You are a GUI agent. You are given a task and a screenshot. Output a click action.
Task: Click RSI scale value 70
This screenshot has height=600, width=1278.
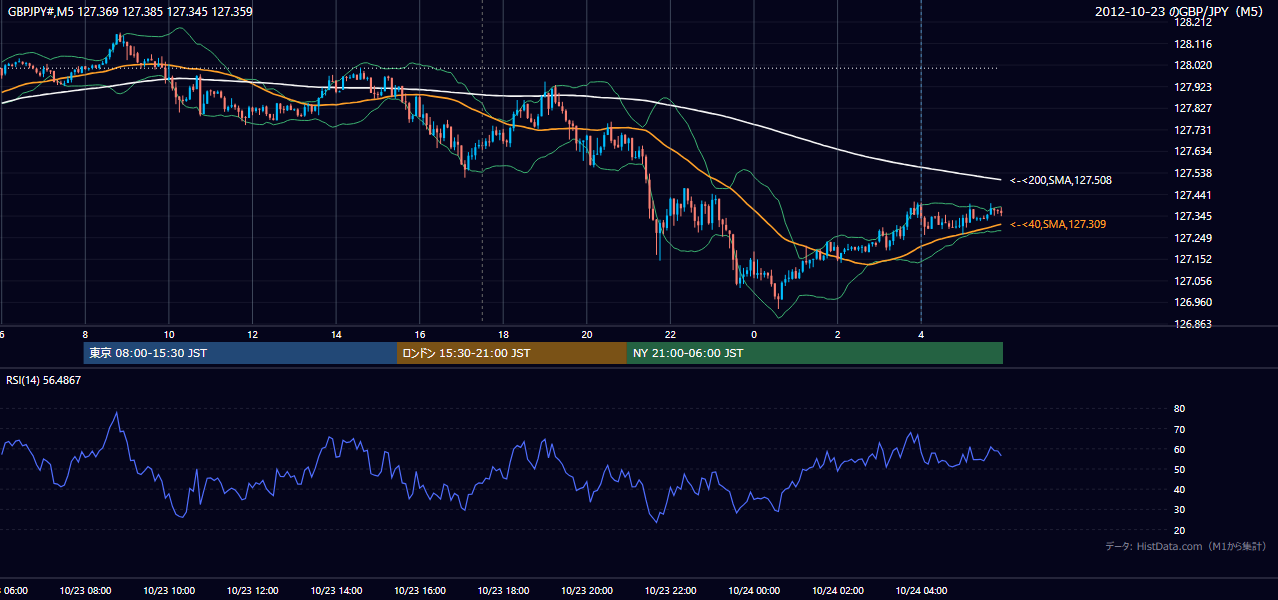pyautogui.click(x=1180, y=429)
